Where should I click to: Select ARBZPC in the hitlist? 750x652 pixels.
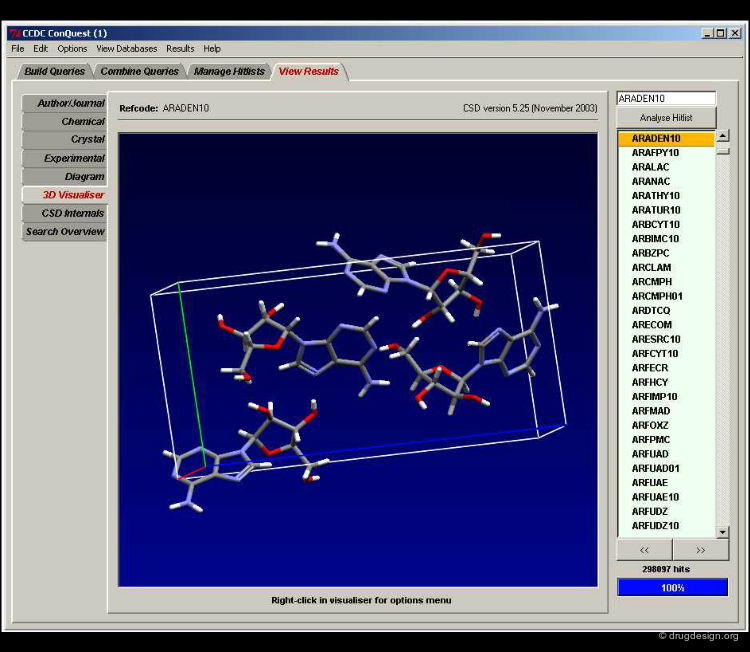(666, 253)
